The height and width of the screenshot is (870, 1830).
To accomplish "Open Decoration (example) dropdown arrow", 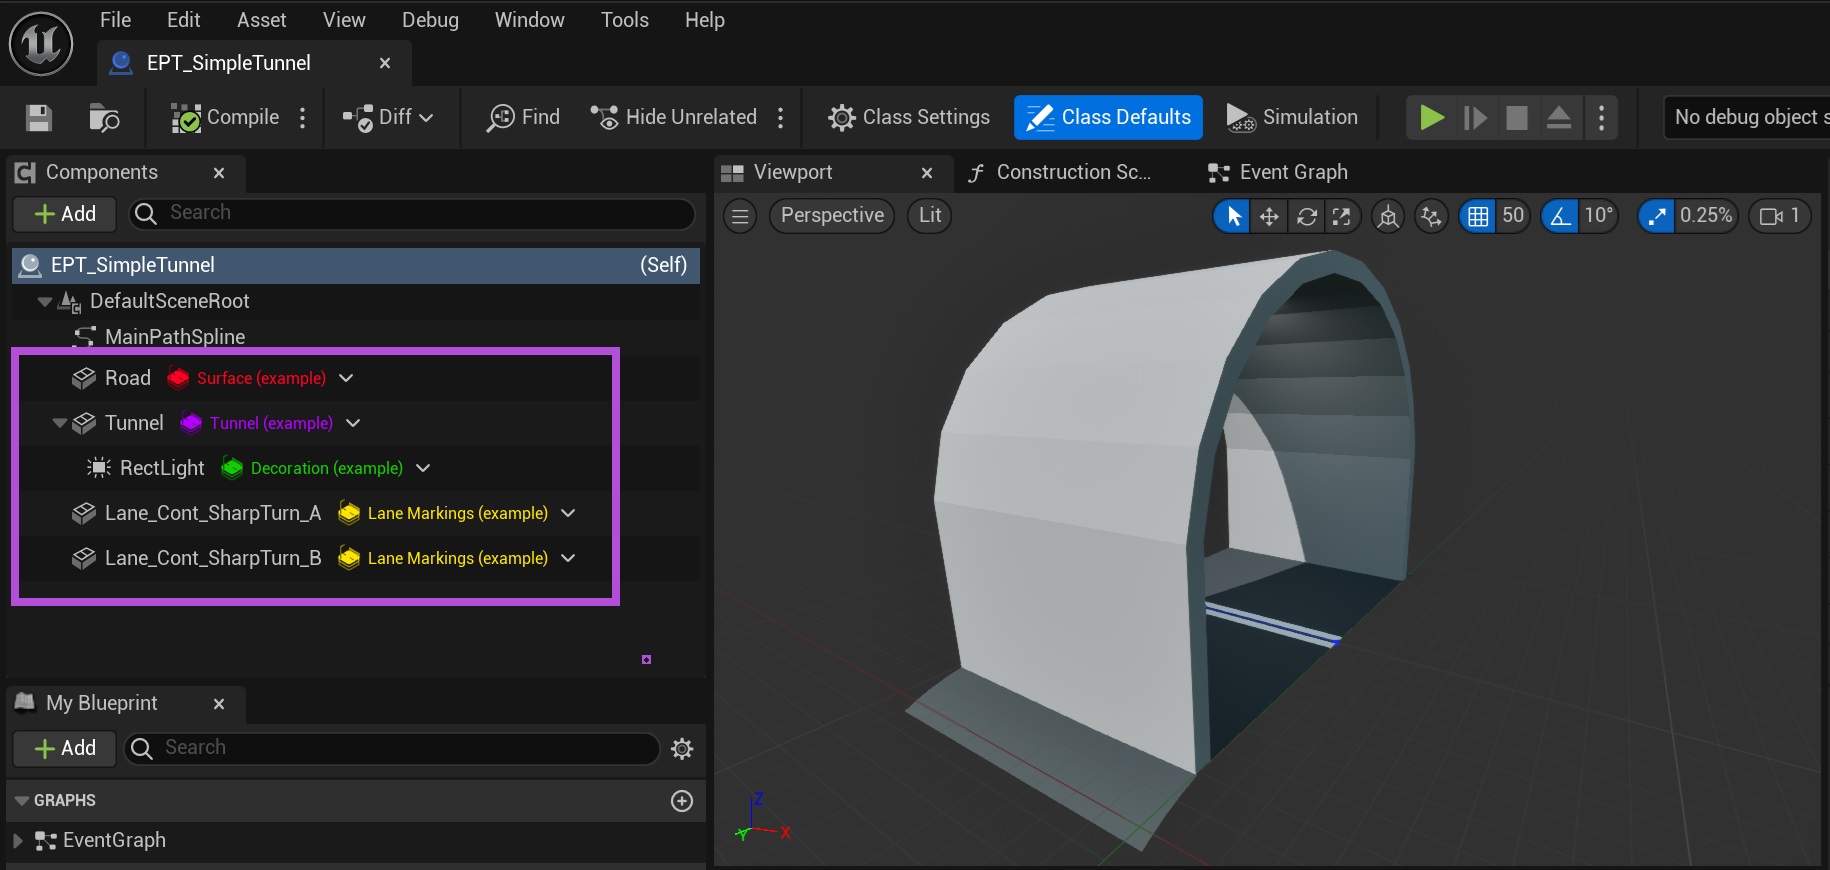I will 423,468.
